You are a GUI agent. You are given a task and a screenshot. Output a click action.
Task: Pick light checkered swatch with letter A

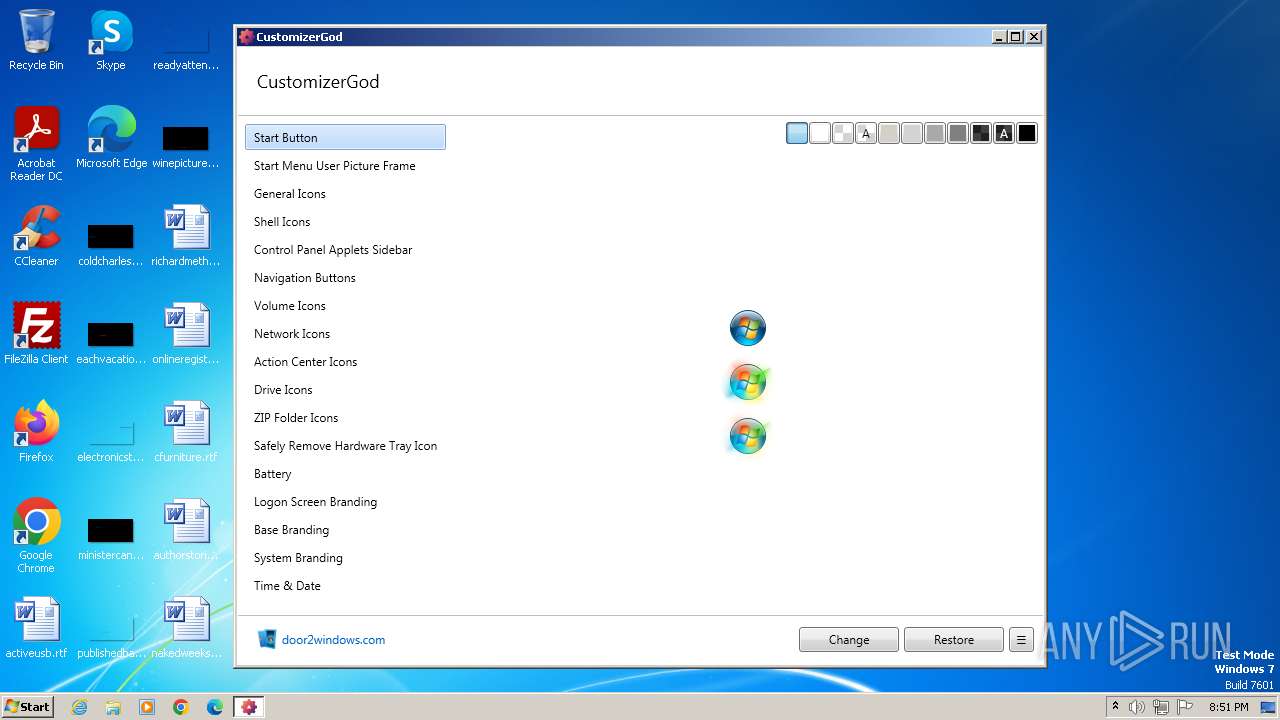pos(866,133)
